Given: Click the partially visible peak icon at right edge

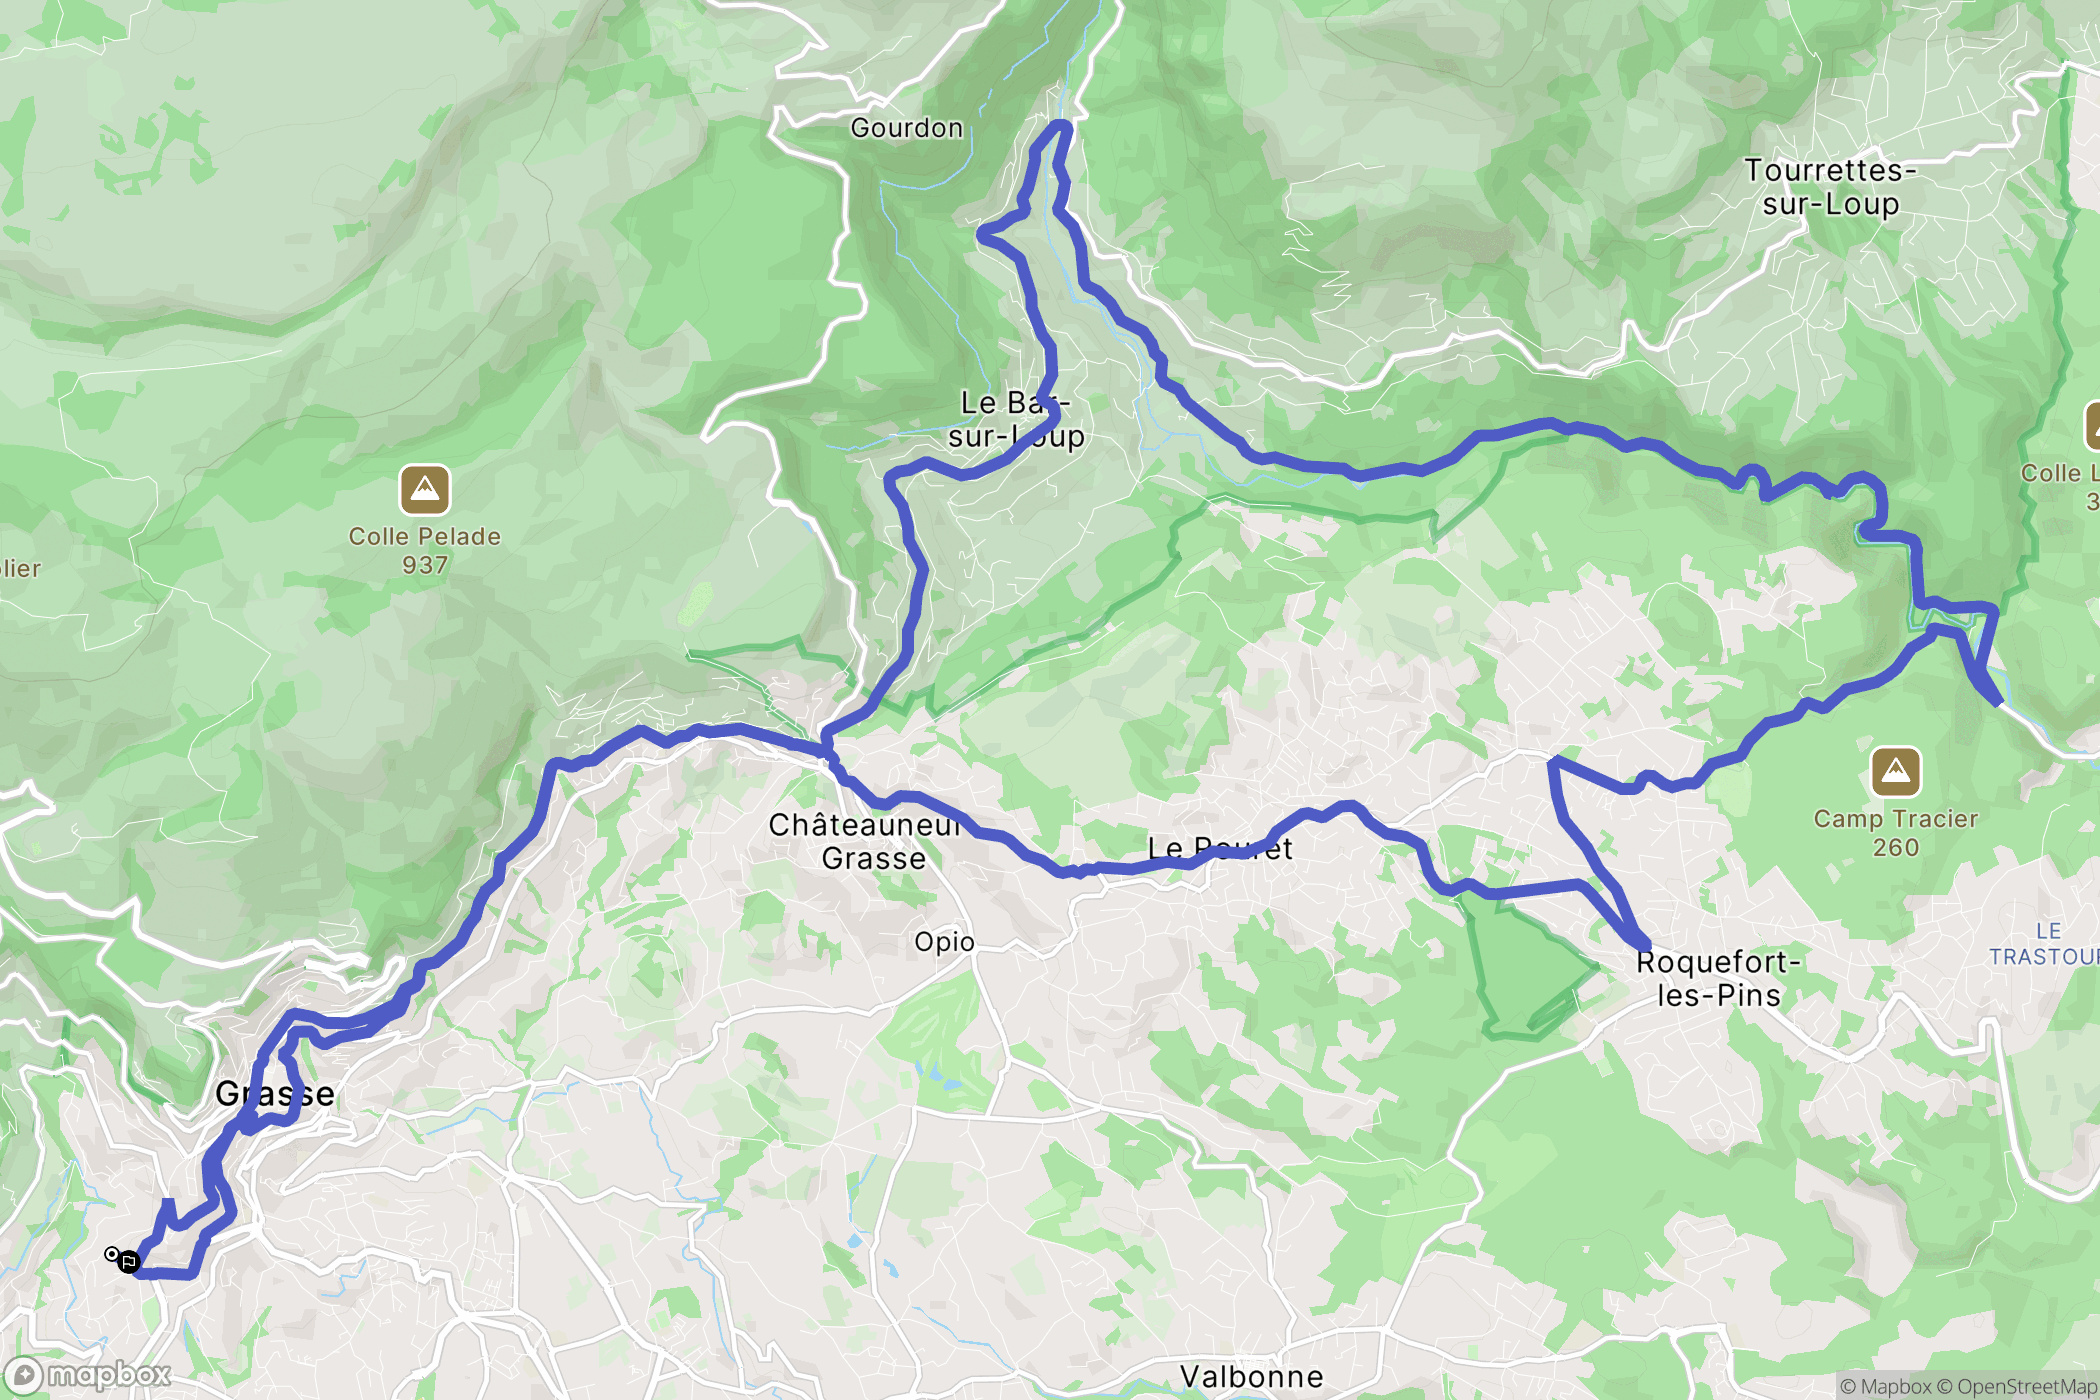Looking at the screenshot, I should [2092, 427].
